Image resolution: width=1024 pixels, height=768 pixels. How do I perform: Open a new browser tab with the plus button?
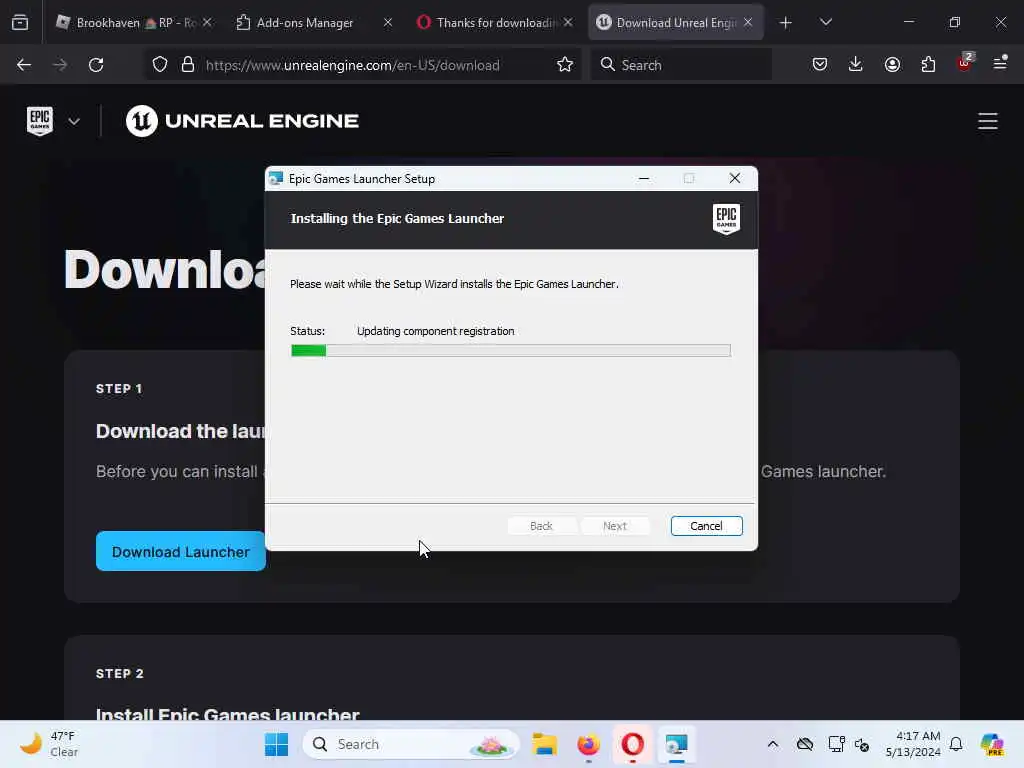pyautogui.click(x=786, y=23)
